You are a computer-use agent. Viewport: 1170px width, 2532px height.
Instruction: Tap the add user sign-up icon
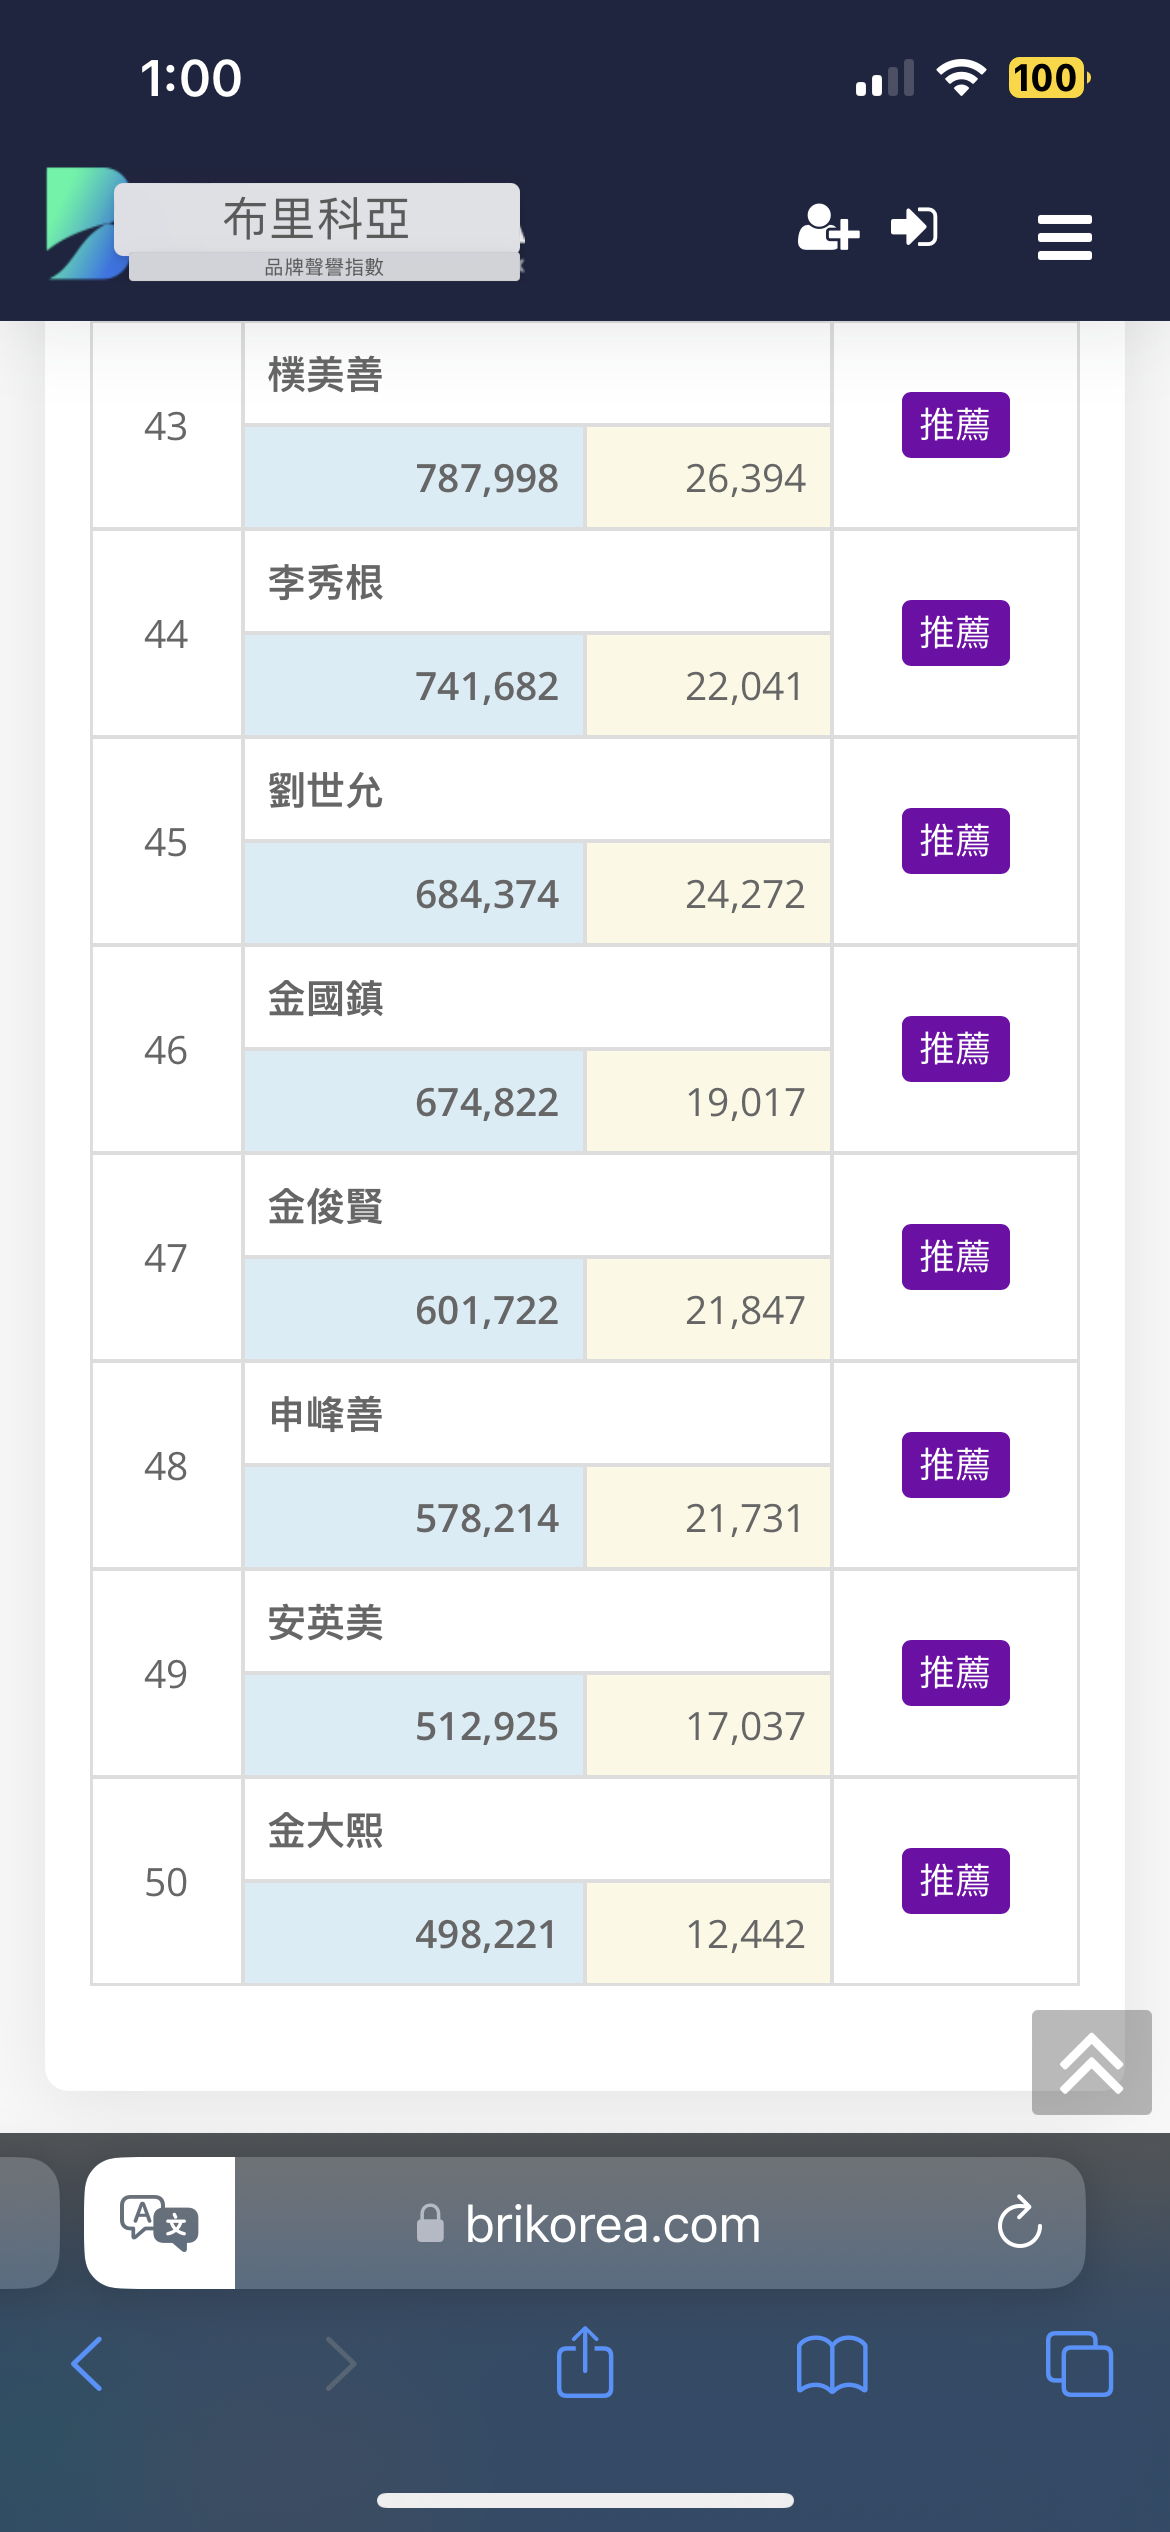pos(828,228)
